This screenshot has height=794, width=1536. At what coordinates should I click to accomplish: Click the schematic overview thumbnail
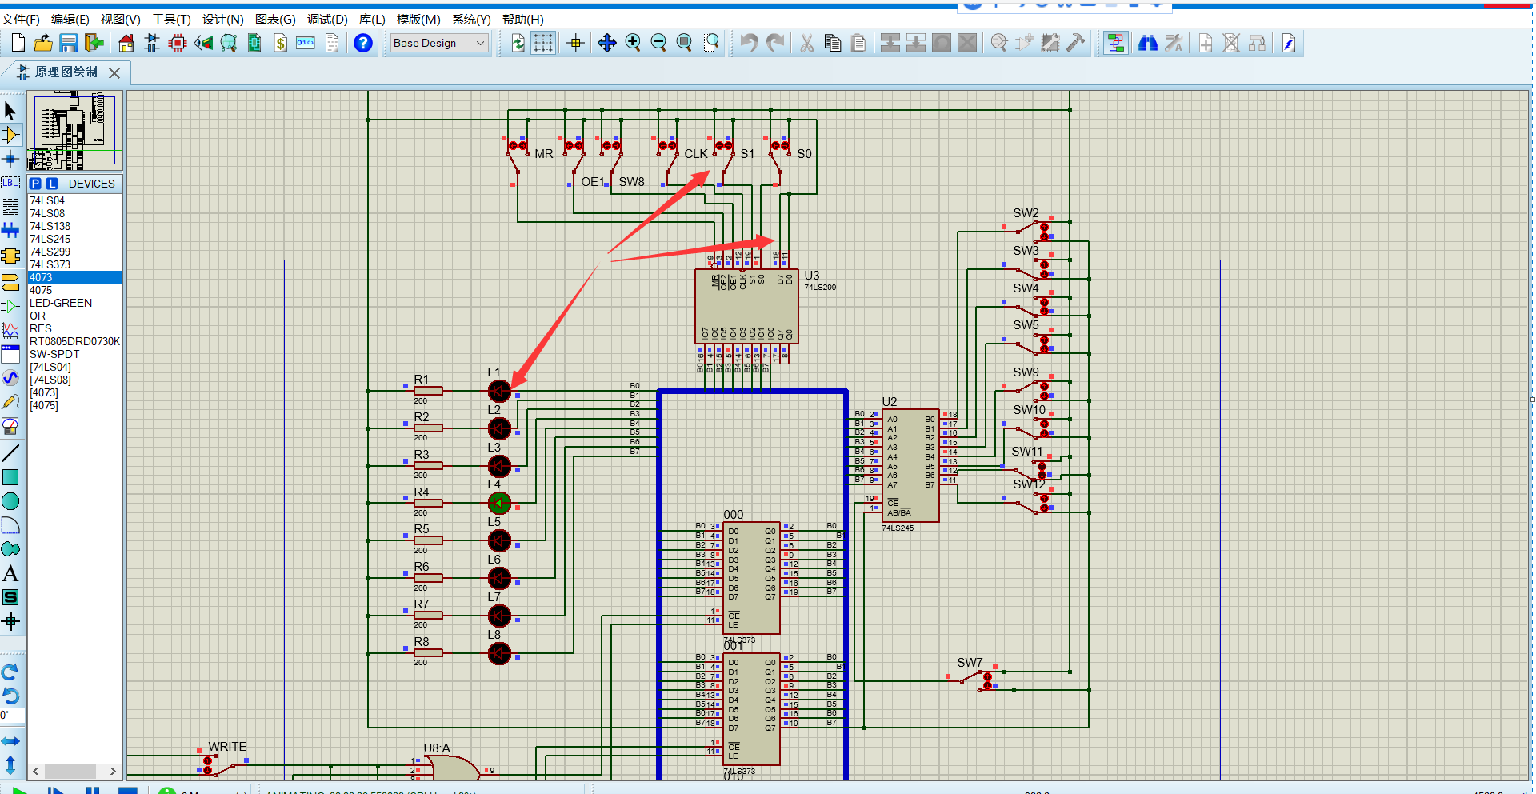[x=75, y=132]
